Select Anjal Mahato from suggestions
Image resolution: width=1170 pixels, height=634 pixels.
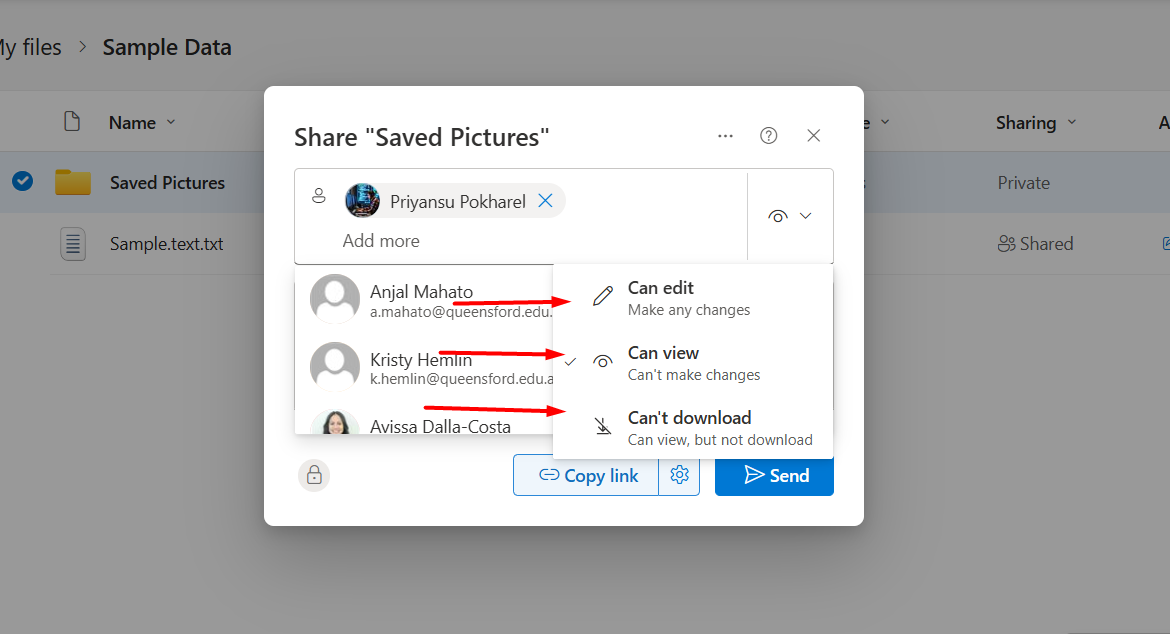click(422, 299)
